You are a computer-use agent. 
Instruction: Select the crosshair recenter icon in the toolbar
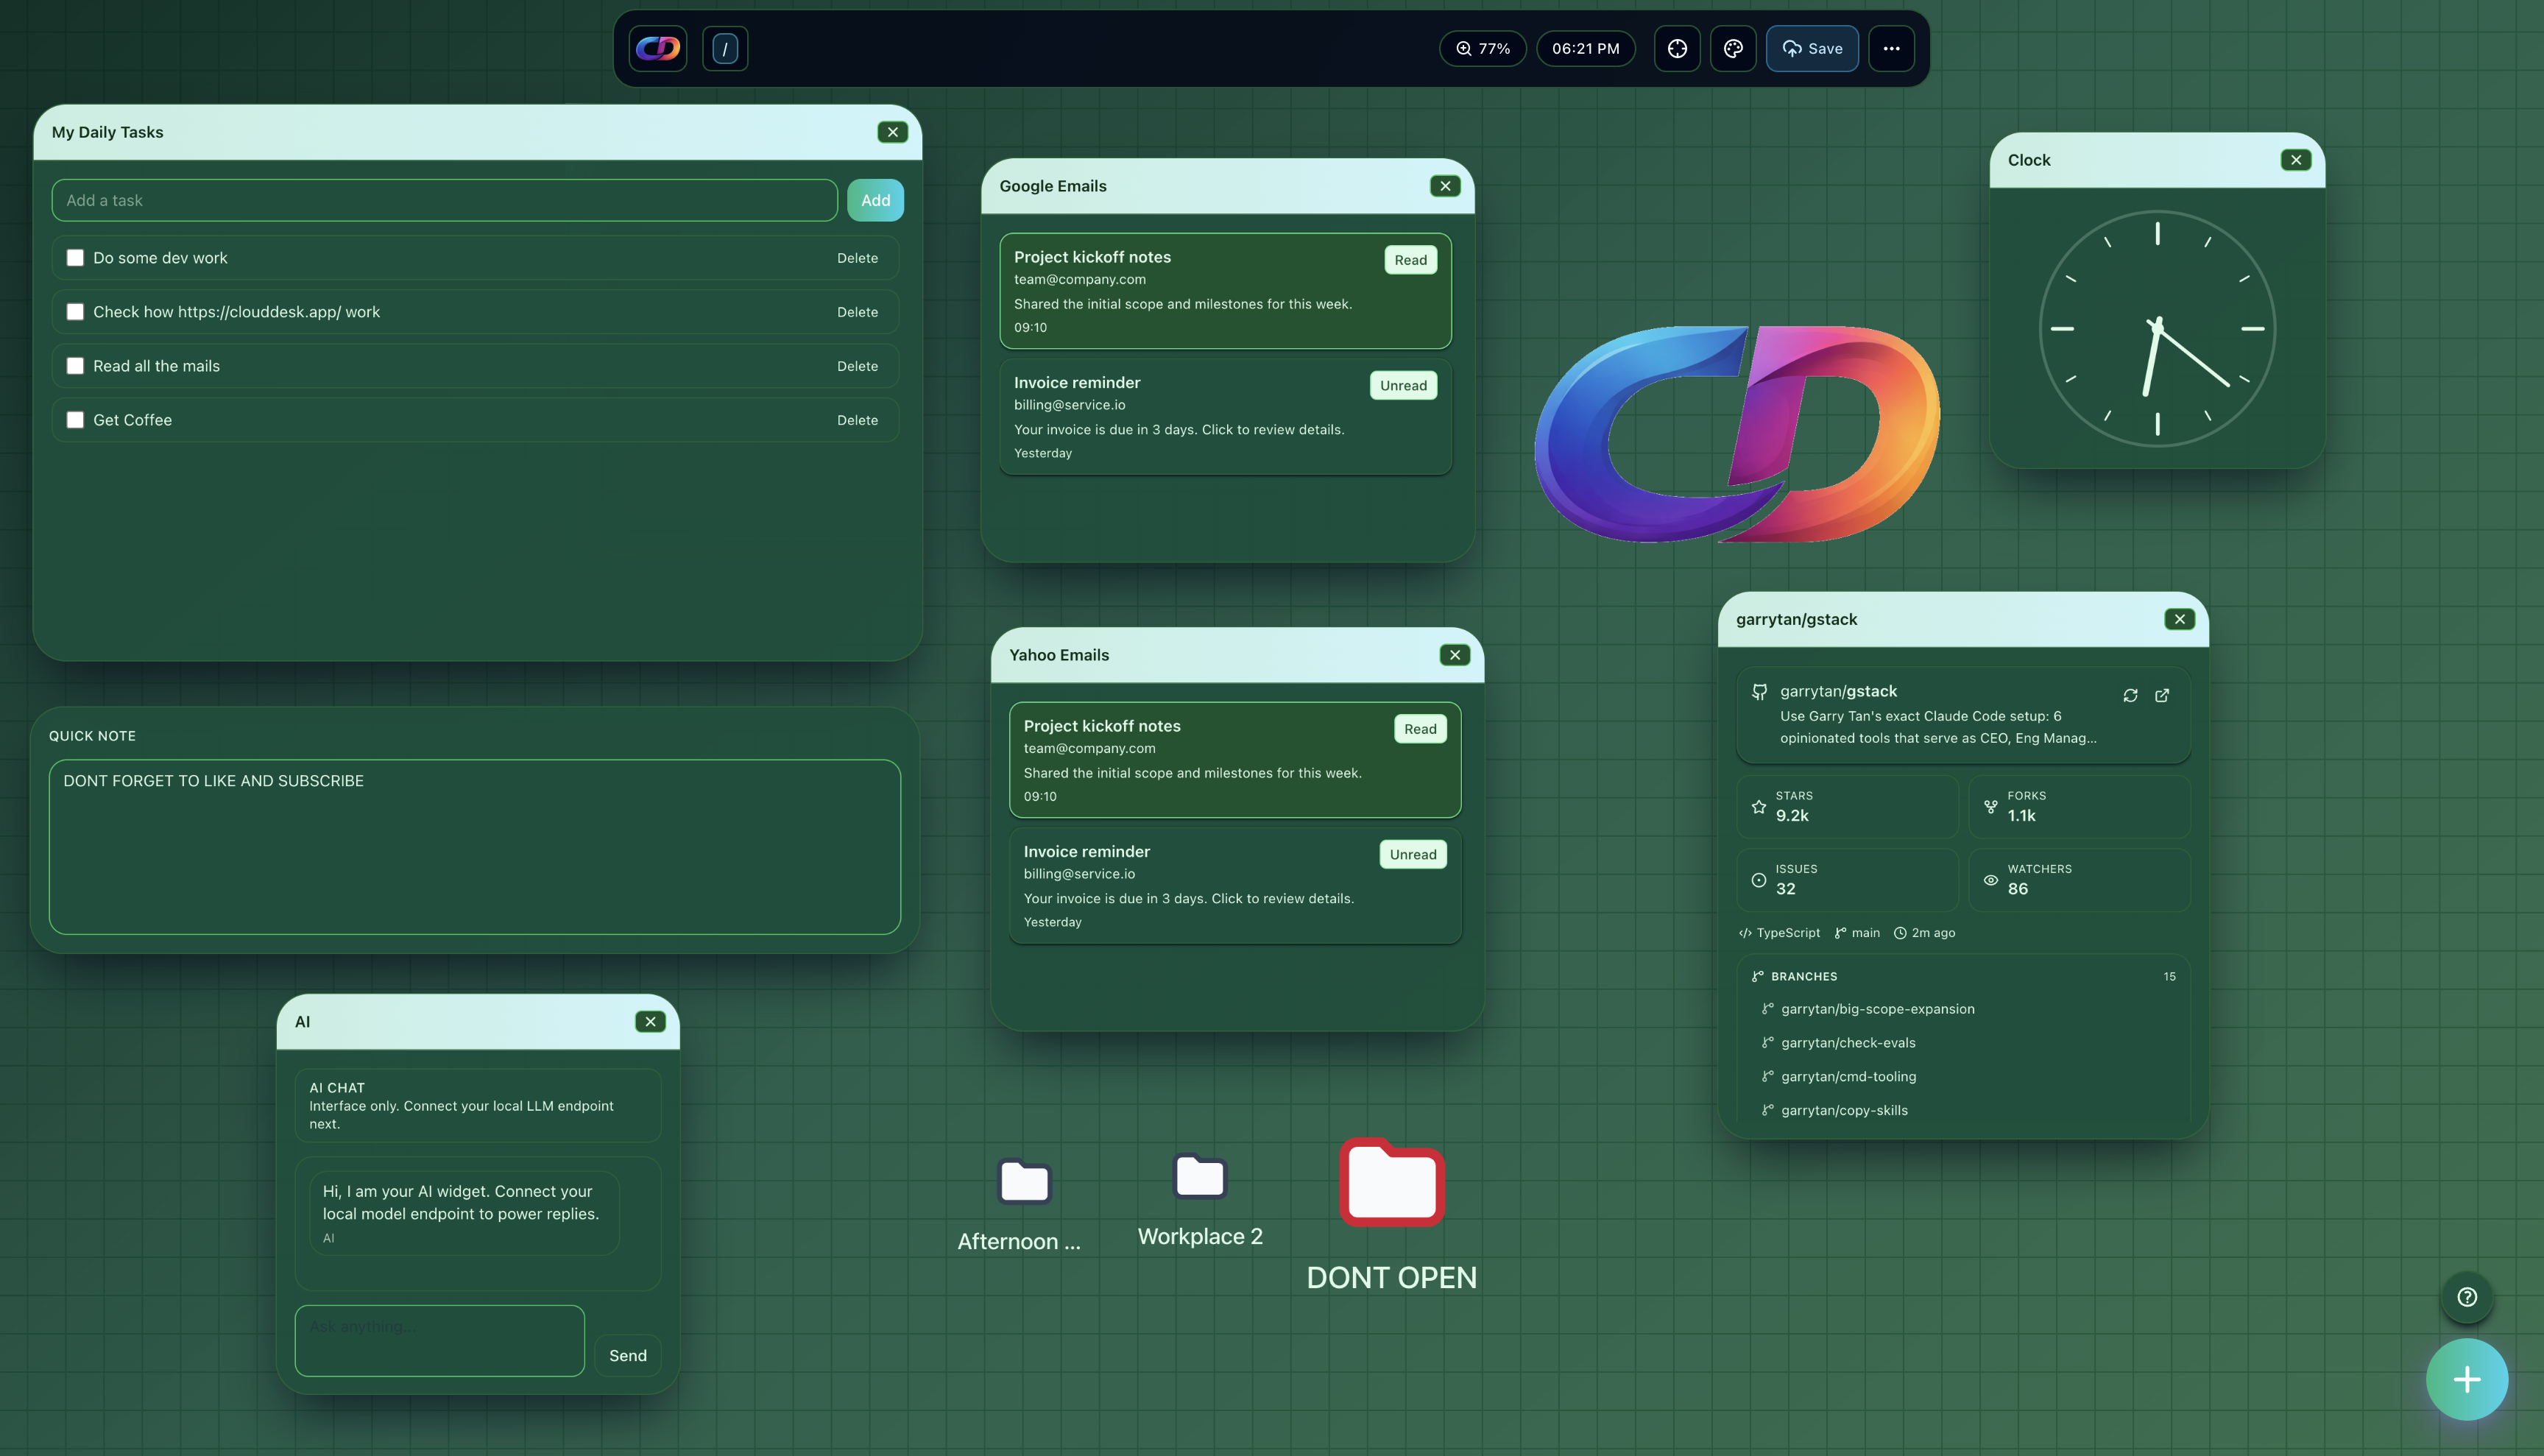tap(1676, 48)
